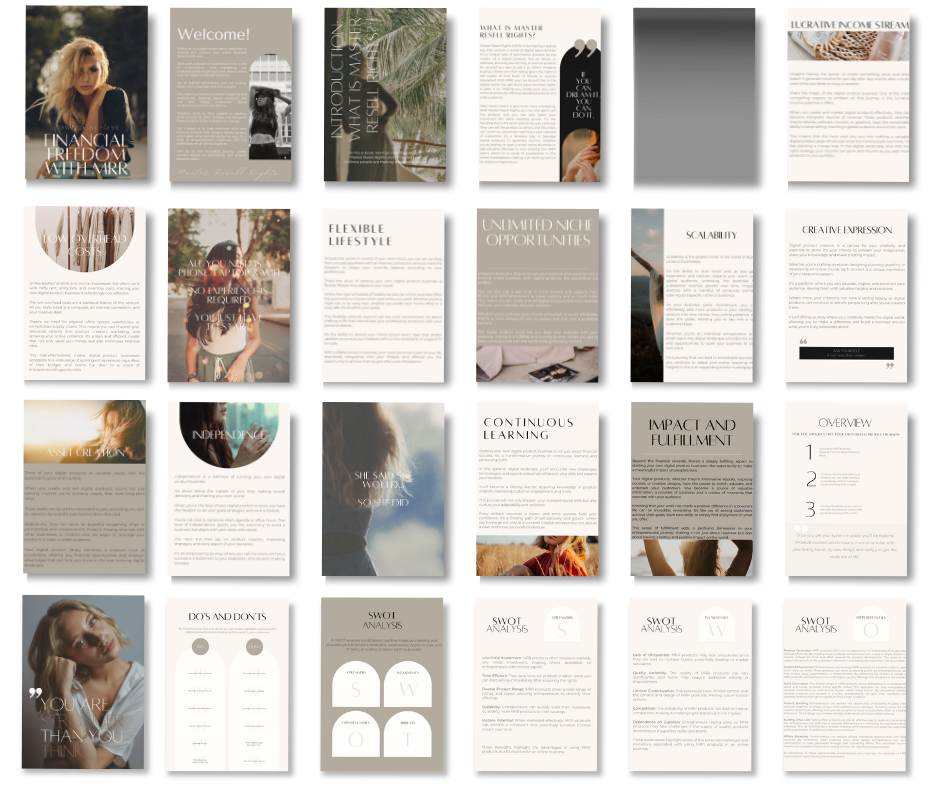Screen dimensions: 940x788
Task: Select the Lucrative Income Stream page
Action: click(x=846, y=93)
